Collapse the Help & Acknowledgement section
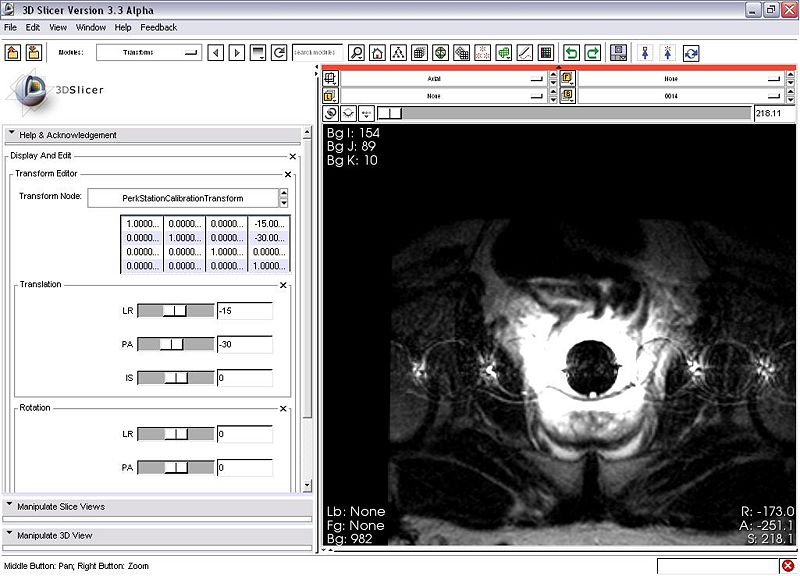 pyautogui.click(x=68, y=135)
